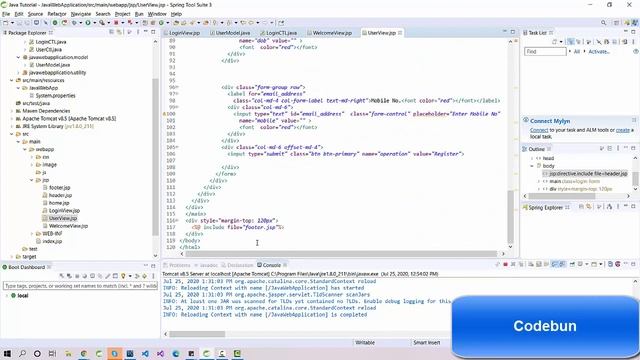Minimize the Package Explorer panel
640x360 pixels.
pyautogui.click(x=146, y=32)
